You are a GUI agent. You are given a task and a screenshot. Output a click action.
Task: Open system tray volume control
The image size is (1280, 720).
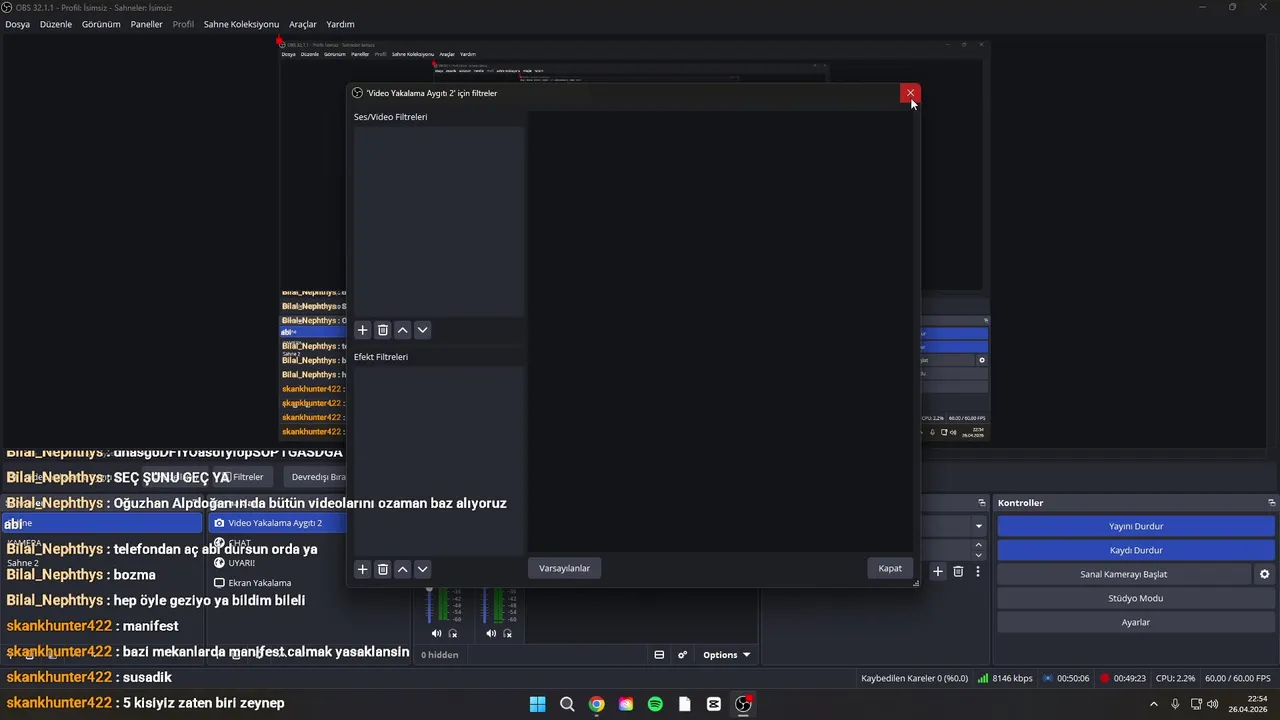click(x=1213, y=704)
